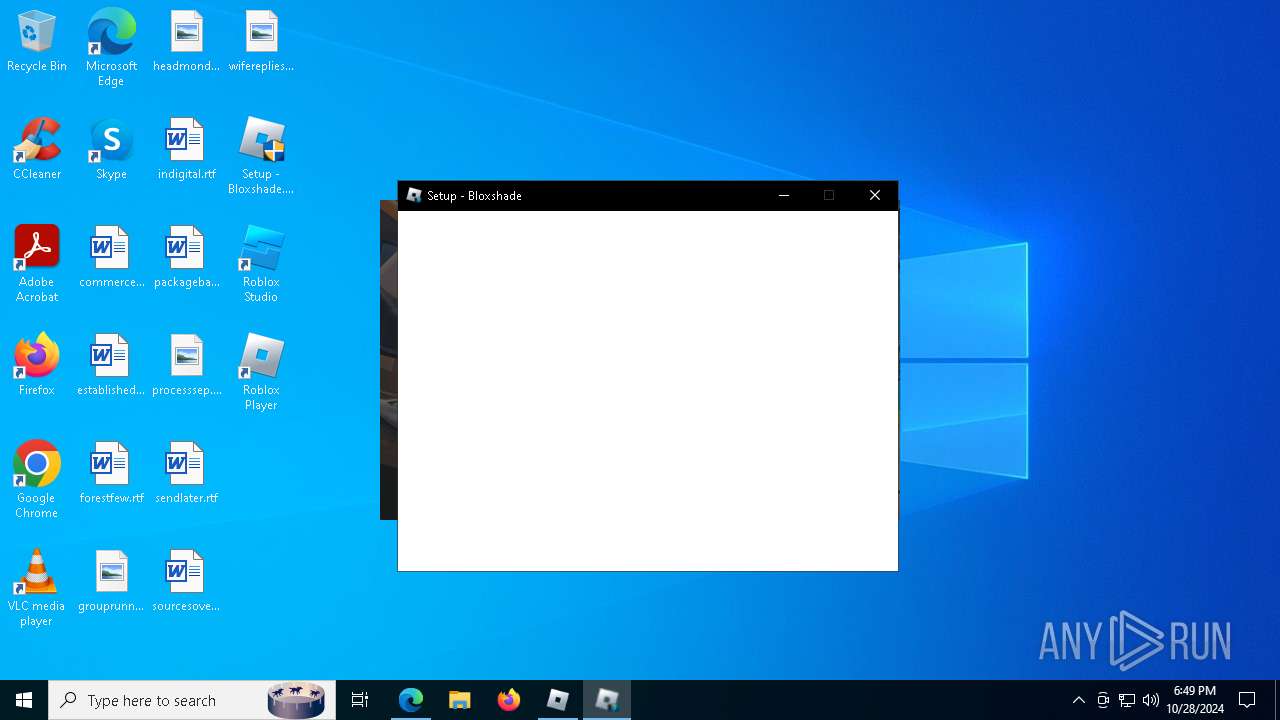The height and width of the screenshot is (720, 1280).
Task: Open the Windows Start menu
Action: click(x=24, y=700)
